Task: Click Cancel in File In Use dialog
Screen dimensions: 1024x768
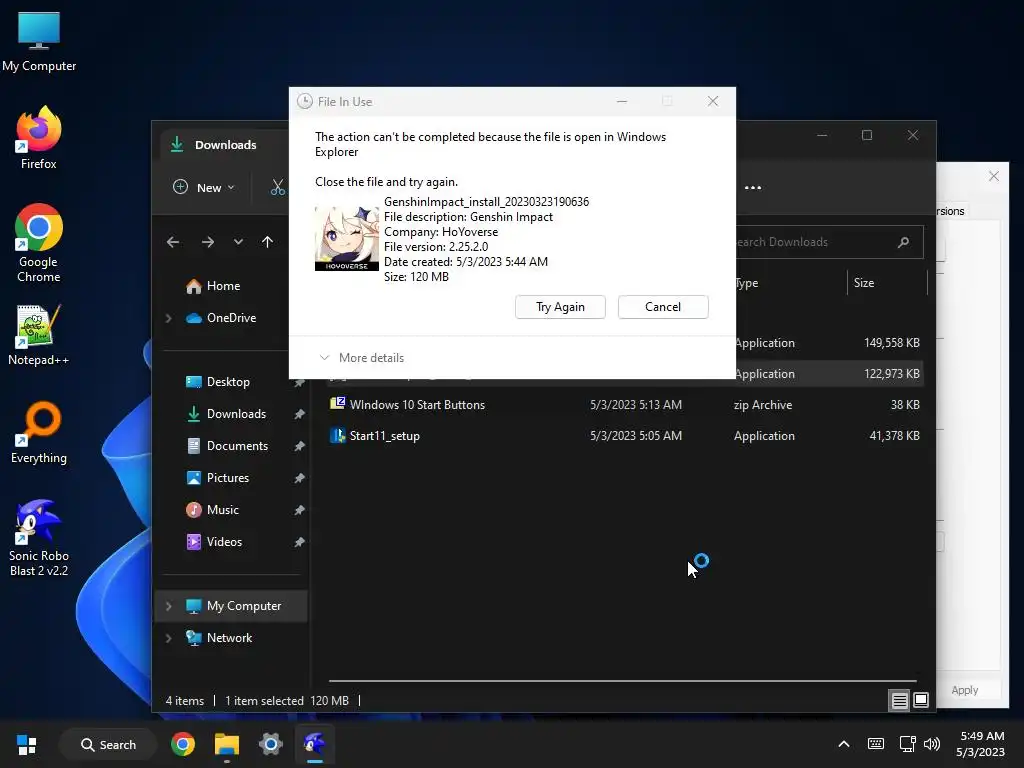Action: pos(663,307)
